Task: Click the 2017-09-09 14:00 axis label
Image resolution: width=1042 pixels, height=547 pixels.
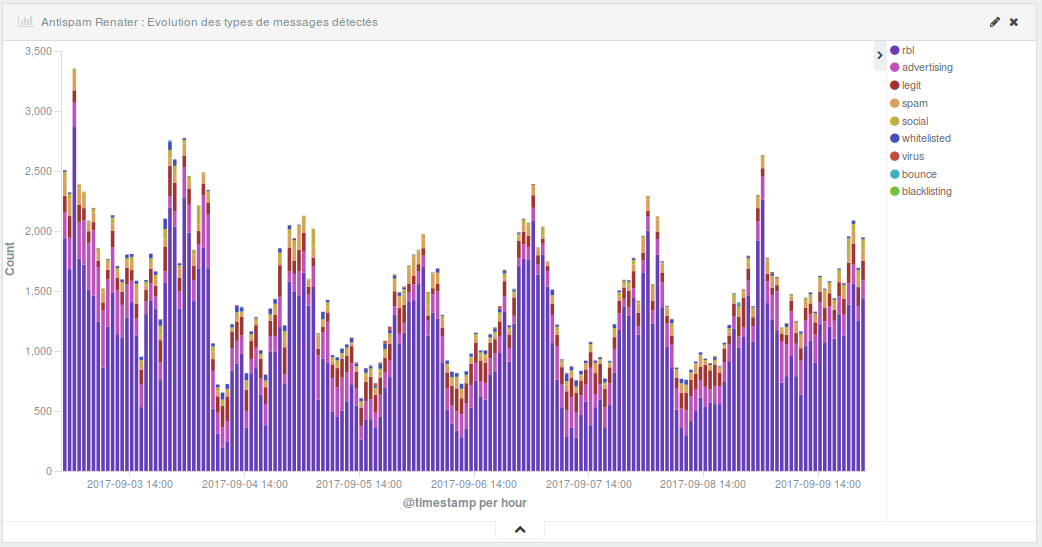Action: pyautogui.click(x=818, y=484)
